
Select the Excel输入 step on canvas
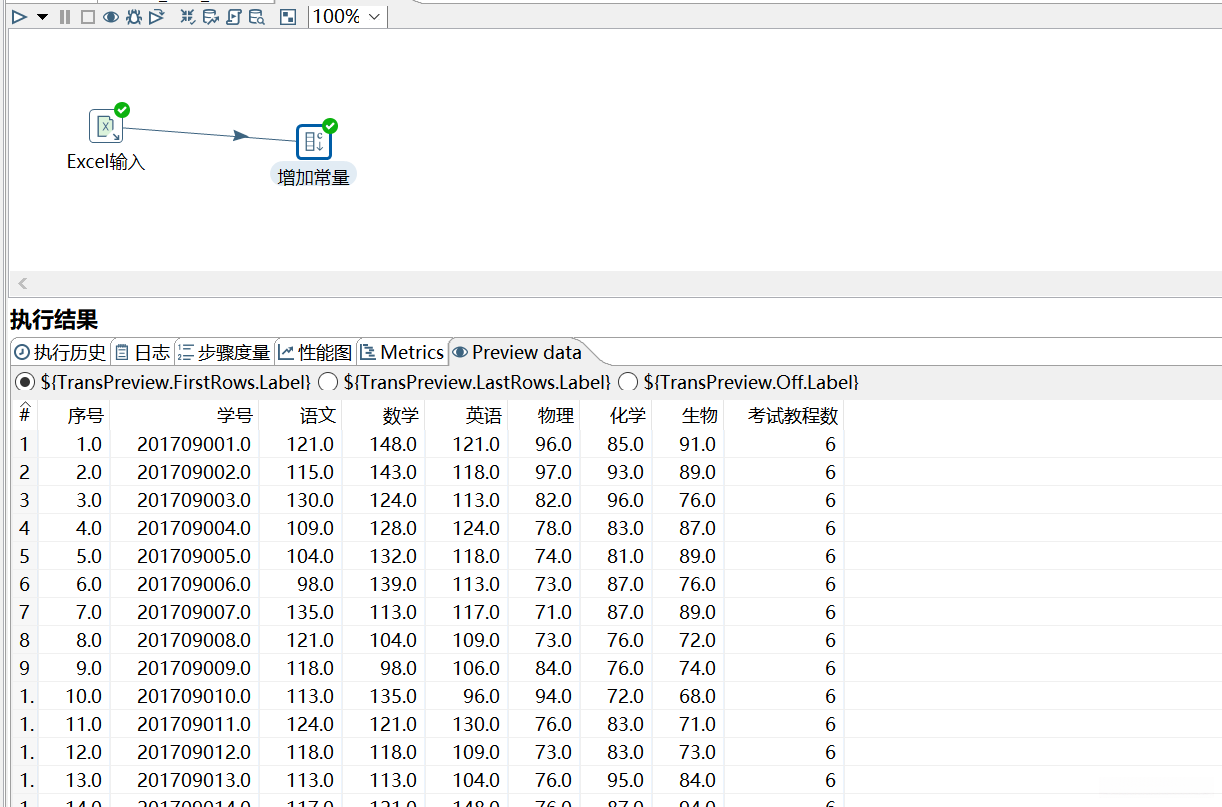105,127
